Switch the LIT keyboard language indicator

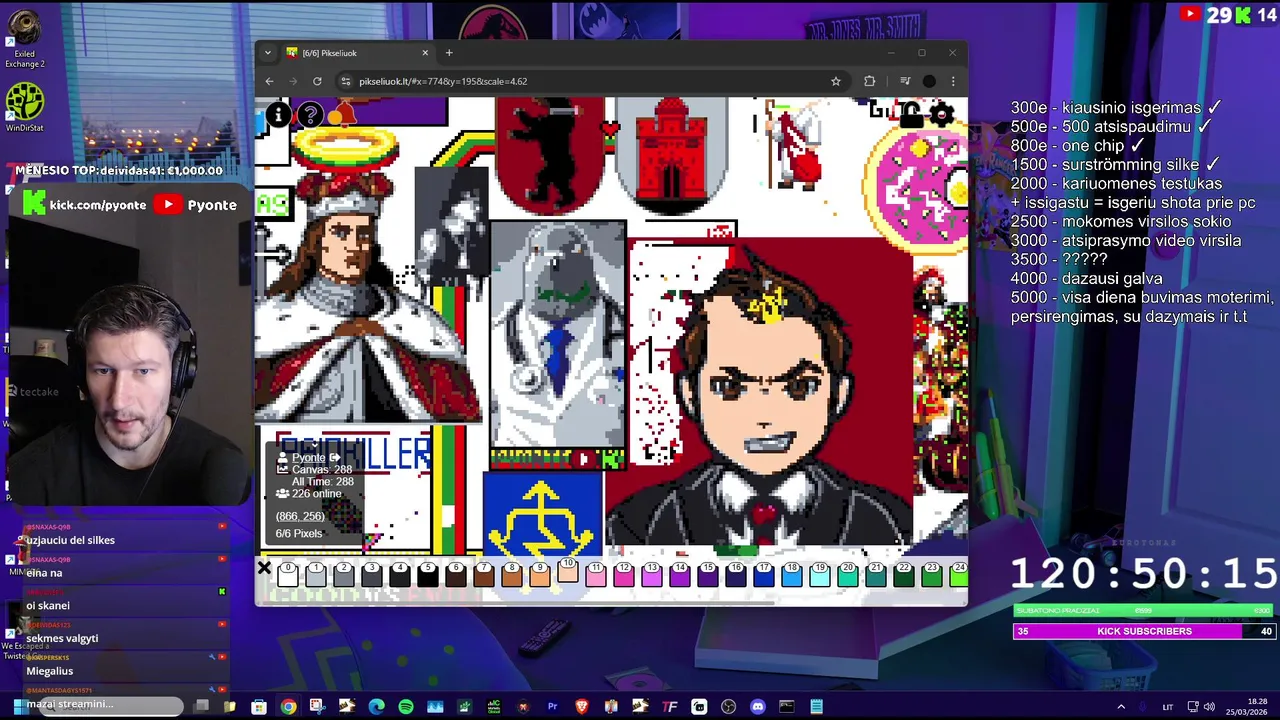(1167, 707)
